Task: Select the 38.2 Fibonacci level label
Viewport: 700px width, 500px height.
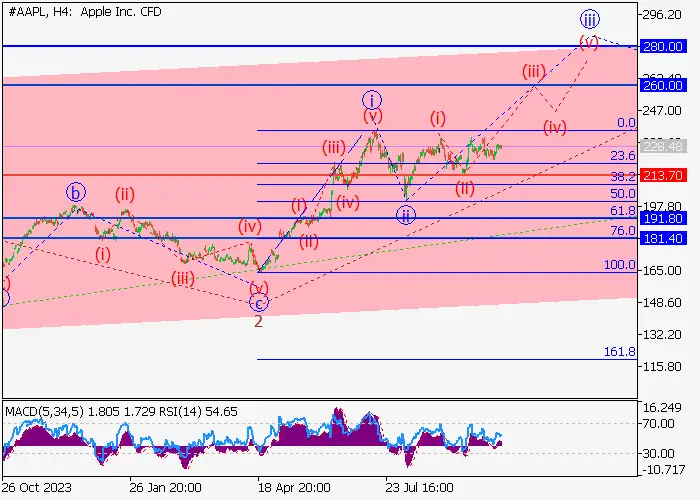Action: click(x=623, y=177)
